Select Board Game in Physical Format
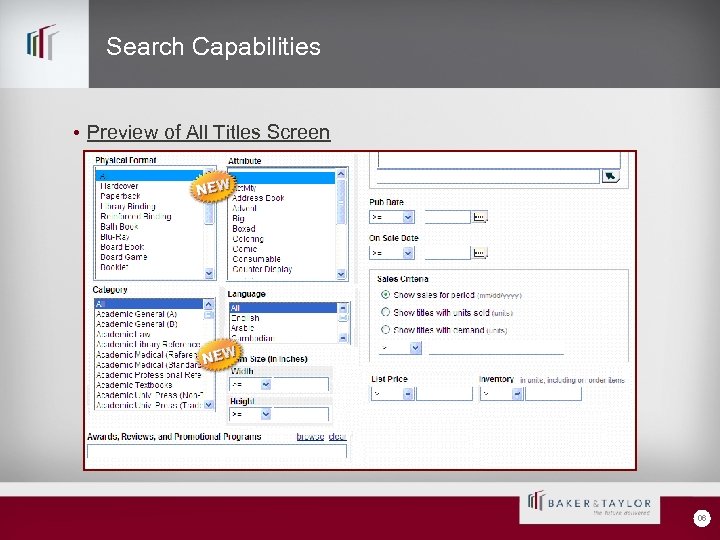 coord(124,257)
